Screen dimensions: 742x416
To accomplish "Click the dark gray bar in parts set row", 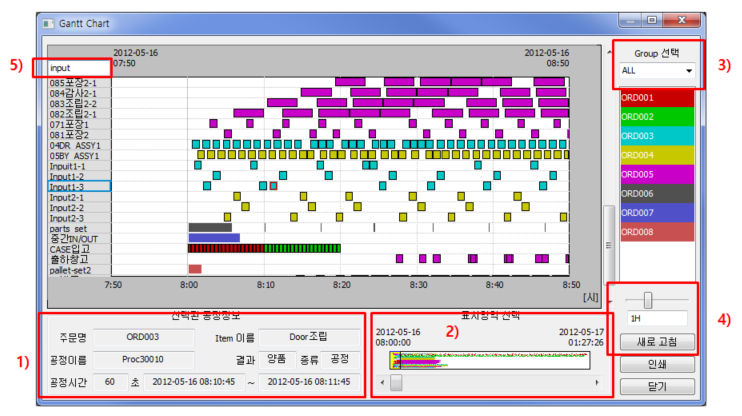I will 210,228.
